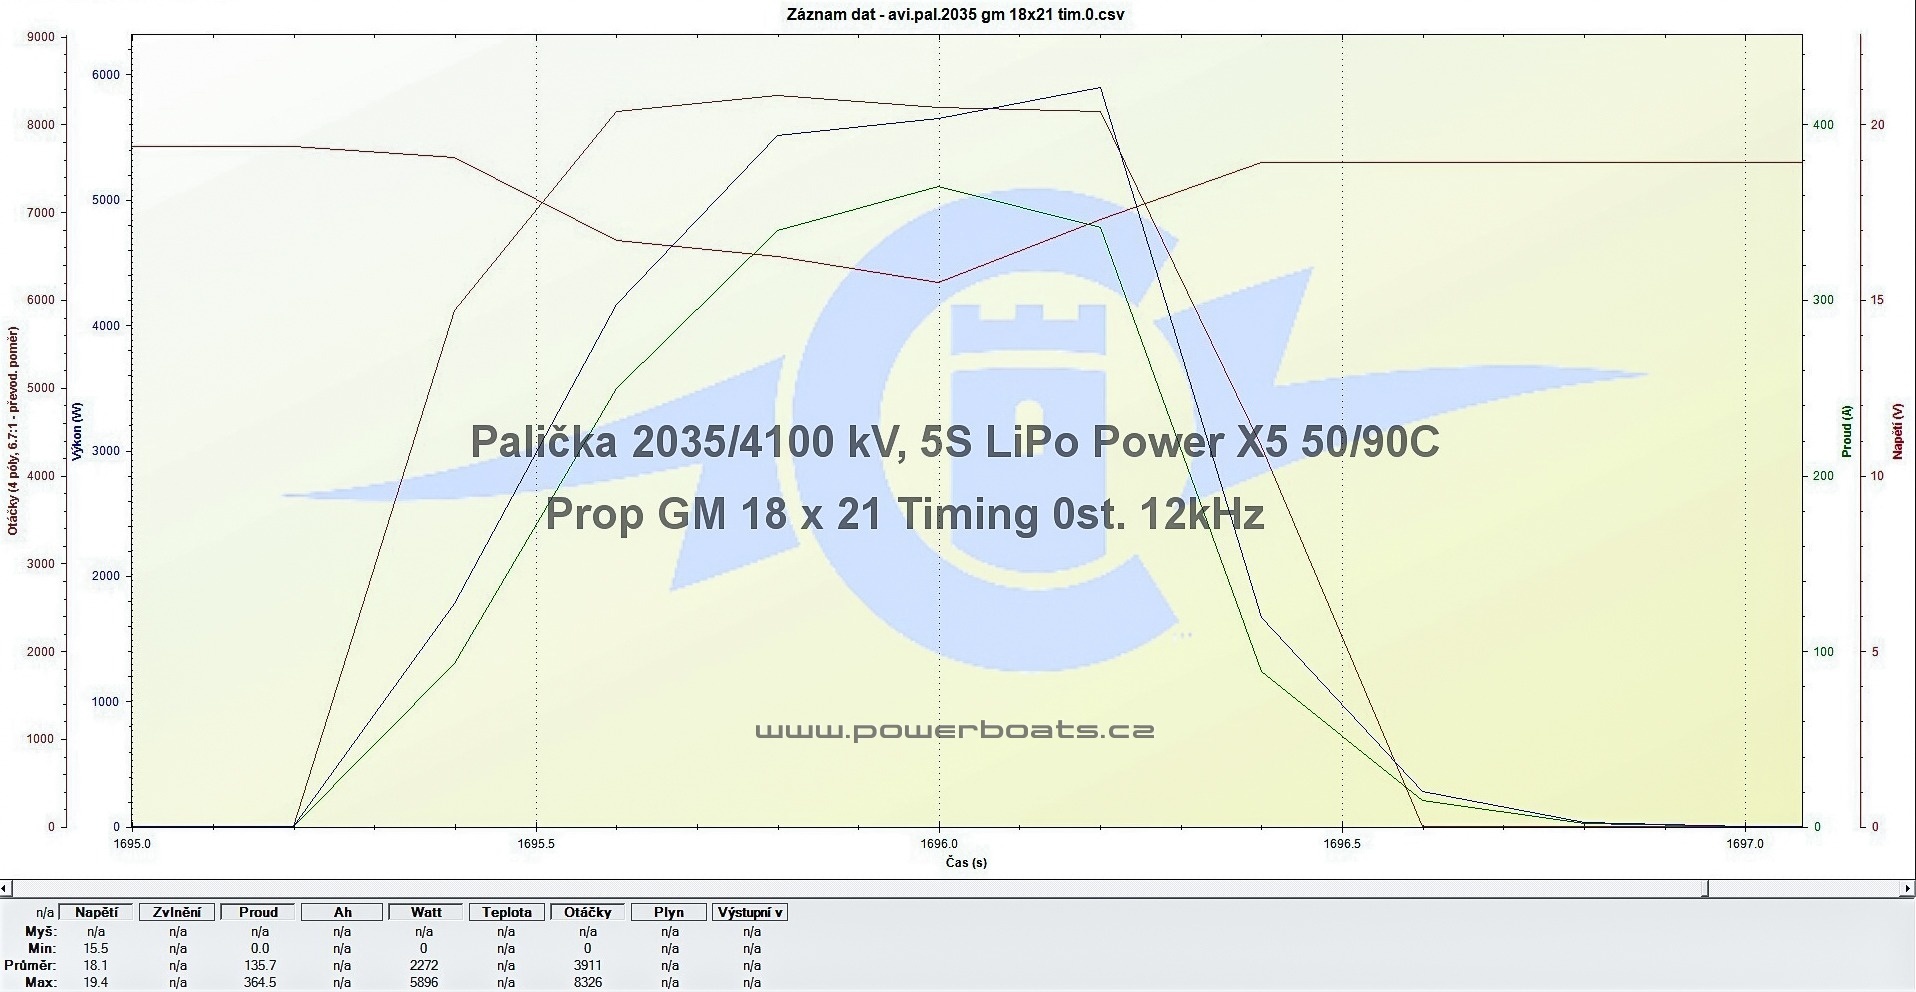Click the 400 current axis tick label
The width and height of the screenshot is (1916, 992).
click(1823, 125)
